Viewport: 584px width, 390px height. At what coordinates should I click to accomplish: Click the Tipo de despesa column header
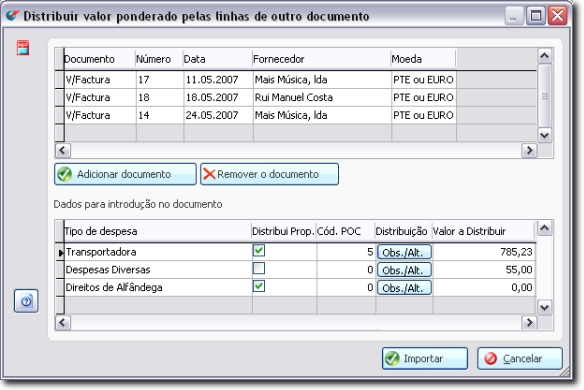coord(158,231)
